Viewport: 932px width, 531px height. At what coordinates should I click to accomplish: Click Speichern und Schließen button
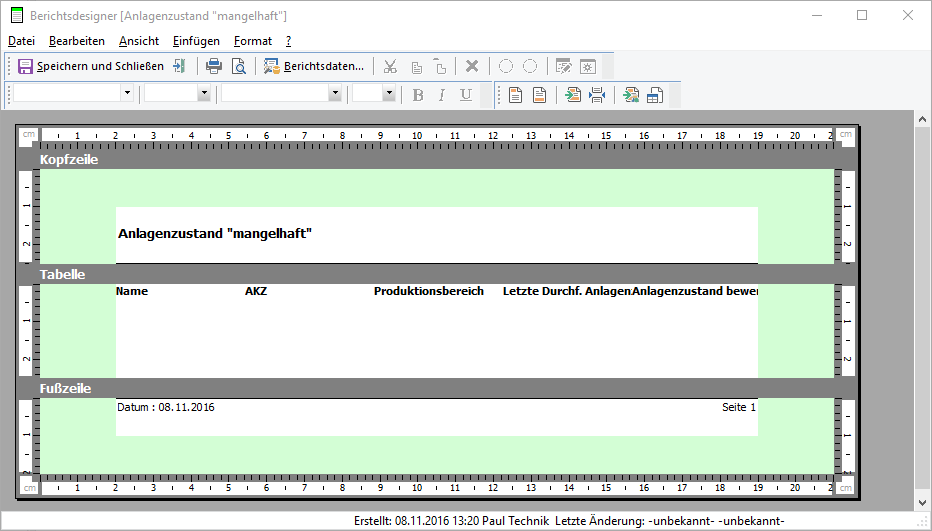[90, 66]
